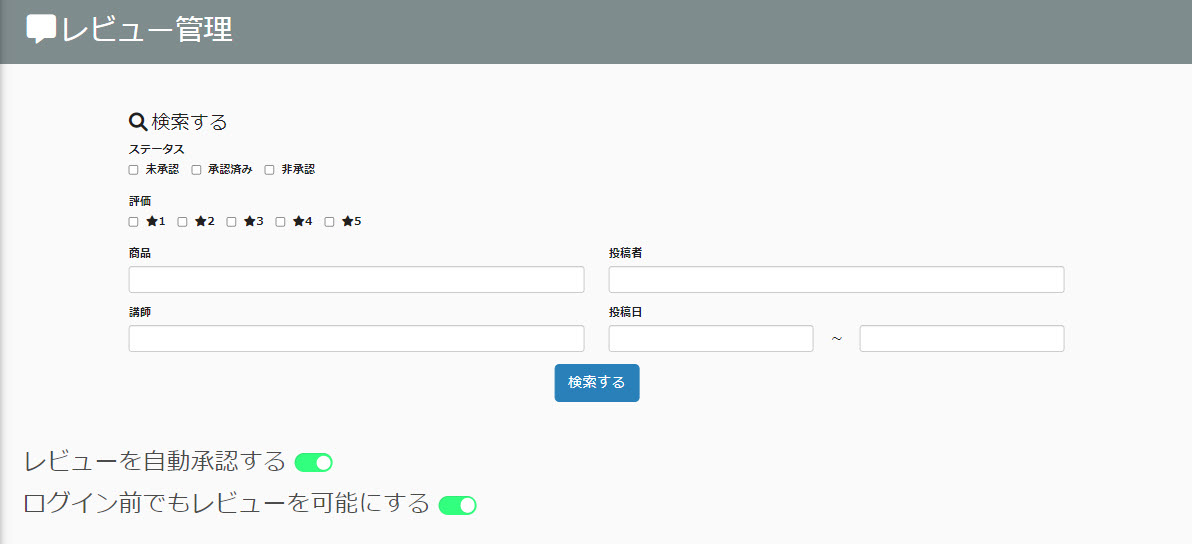This screenshot has width=1192, height=544.
Task: Tick the ★1 rating checkbox
Action: 134,222
